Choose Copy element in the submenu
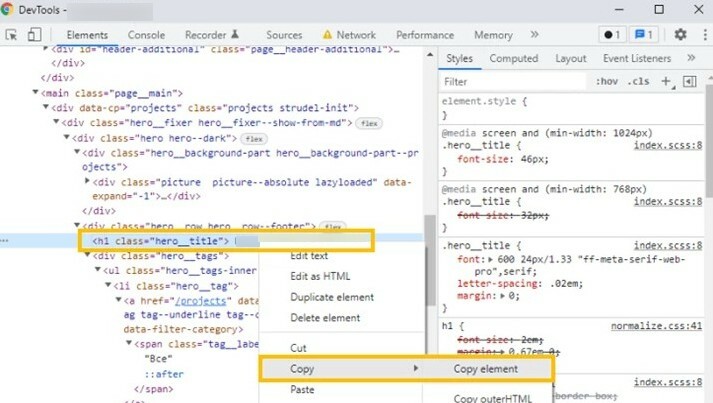Image resolution: width=713 pixels, height=403 pixels. pyautogui.click(x=486, y=369)
